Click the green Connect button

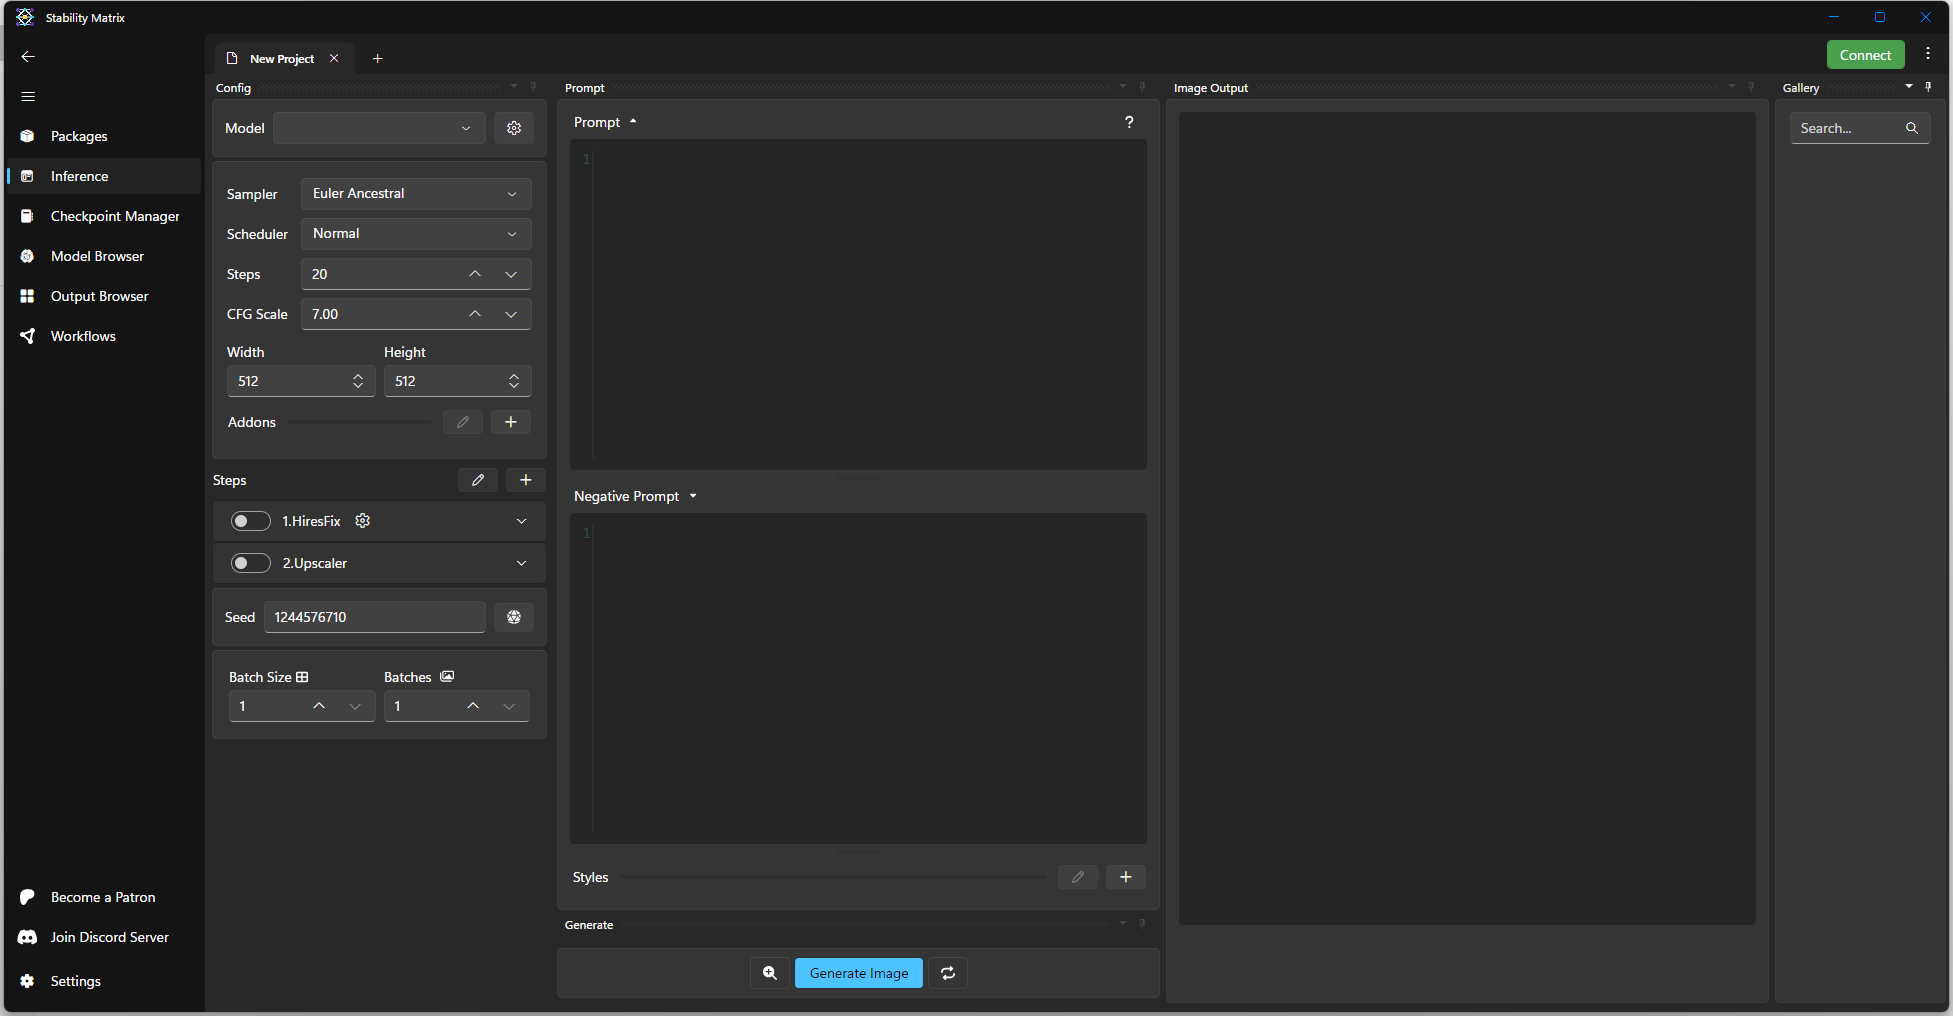[x=1865, y=55]
